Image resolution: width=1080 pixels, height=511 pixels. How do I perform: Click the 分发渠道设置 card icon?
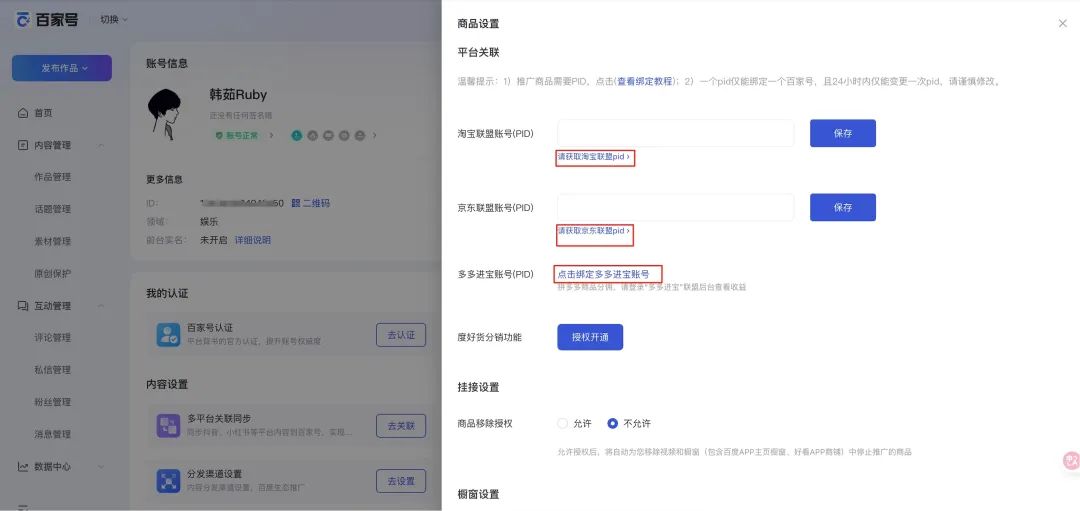168,481
